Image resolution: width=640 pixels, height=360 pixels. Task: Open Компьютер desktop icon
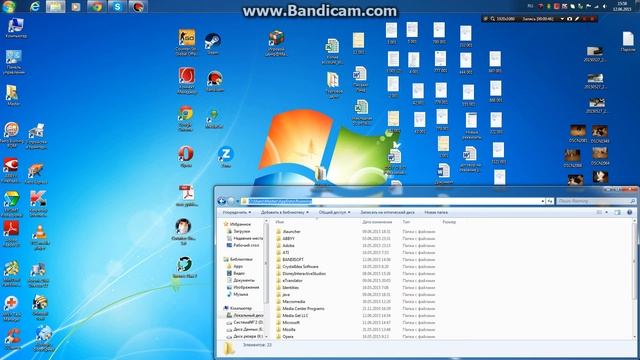[x=16, y=28]
